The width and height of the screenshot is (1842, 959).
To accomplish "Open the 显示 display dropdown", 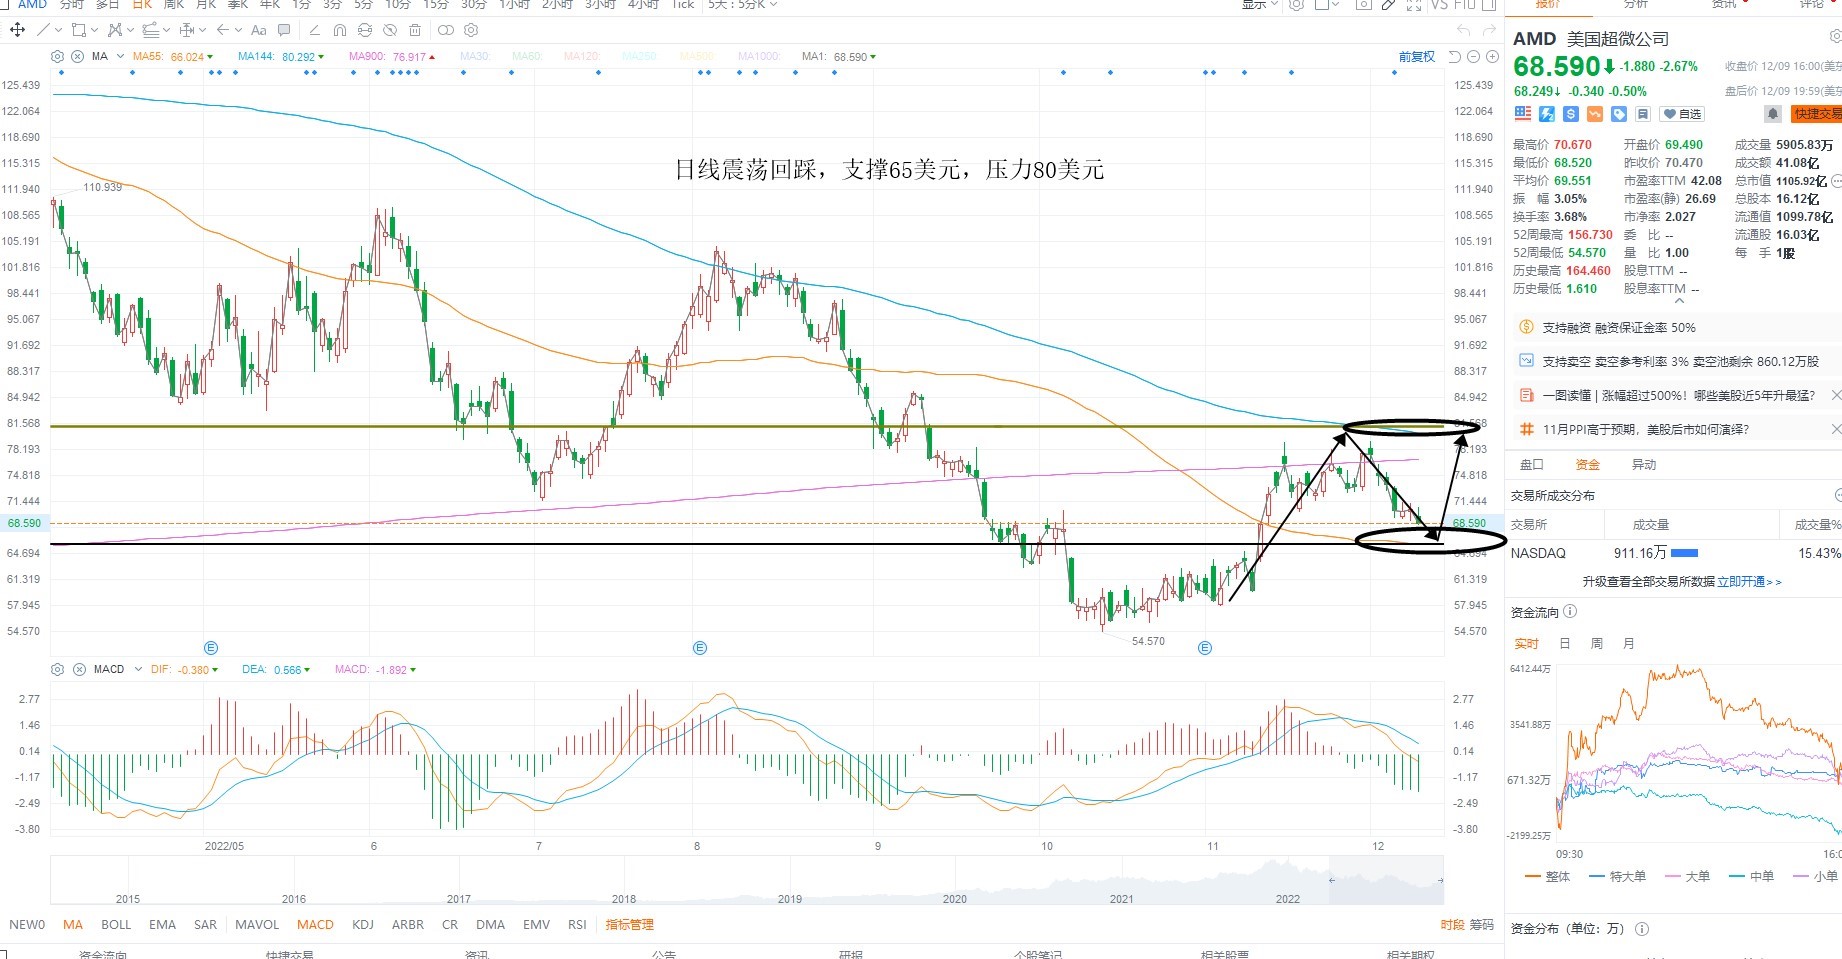I will [1260, 4].
